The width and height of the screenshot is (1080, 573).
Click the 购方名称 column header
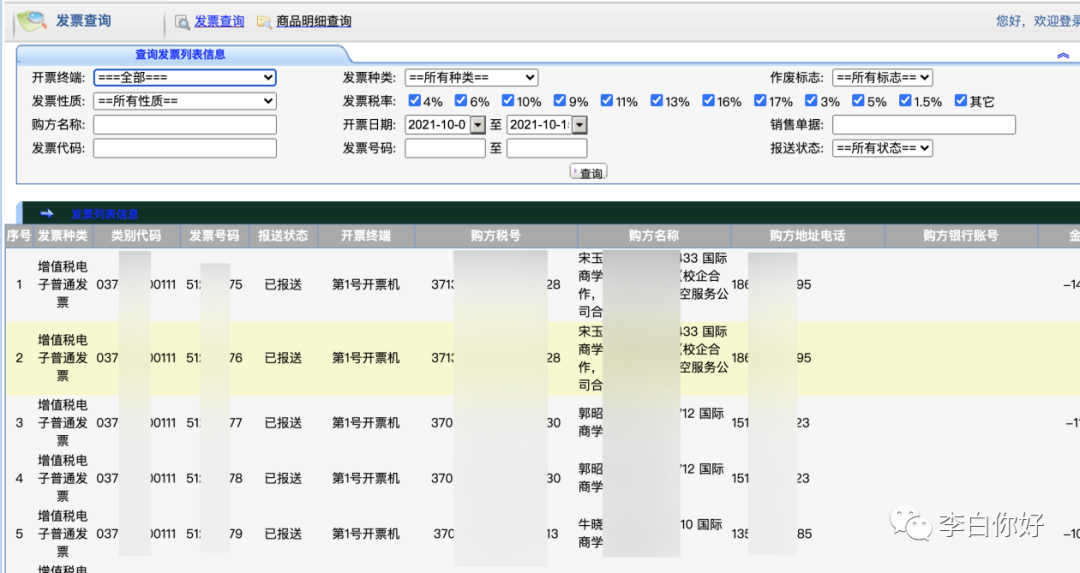tap(654, 236)
